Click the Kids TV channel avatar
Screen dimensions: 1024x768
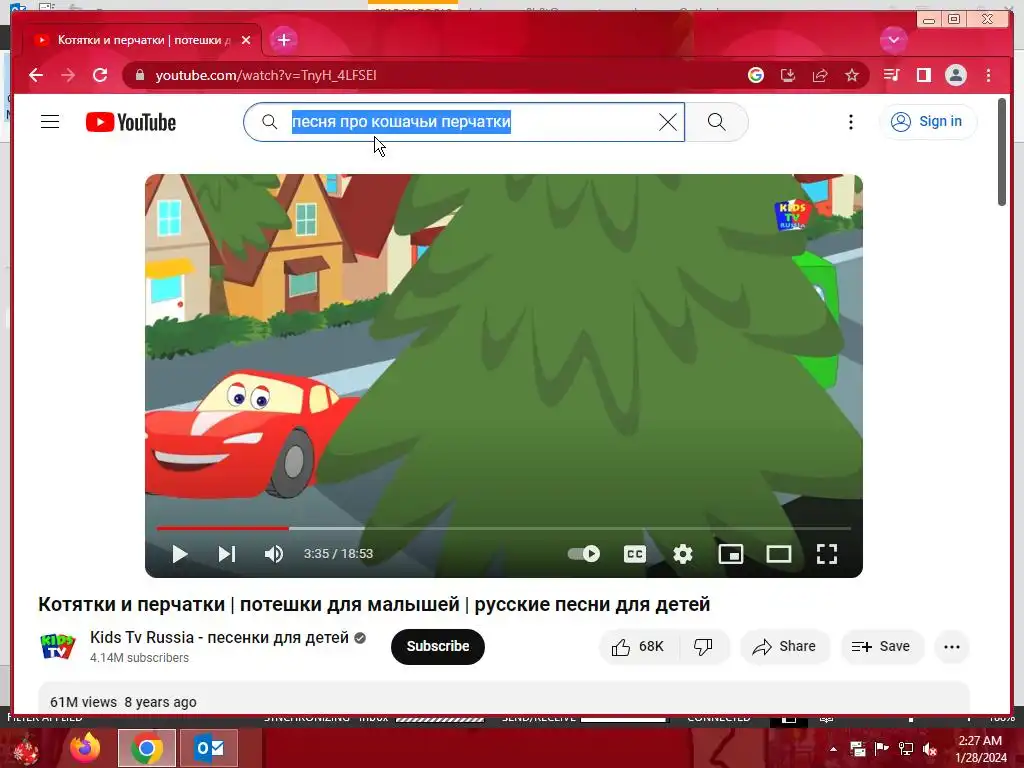pos(57,647)
